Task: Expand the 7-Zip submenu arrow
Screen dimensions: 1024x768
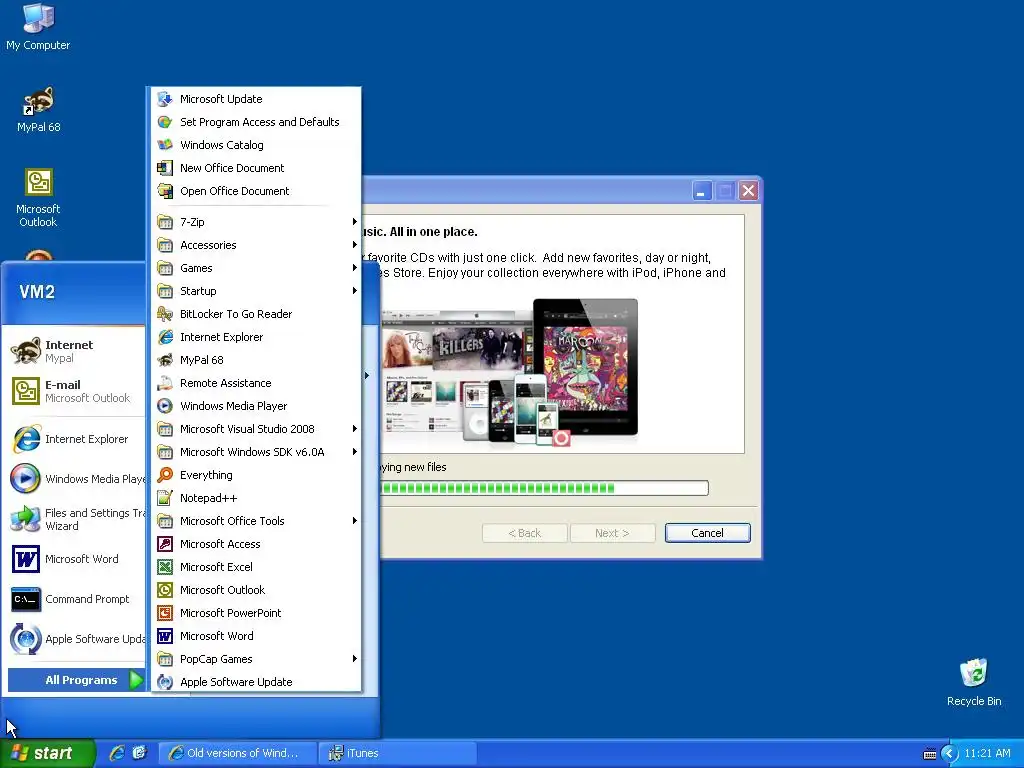Action: click(x=355, y=222)
